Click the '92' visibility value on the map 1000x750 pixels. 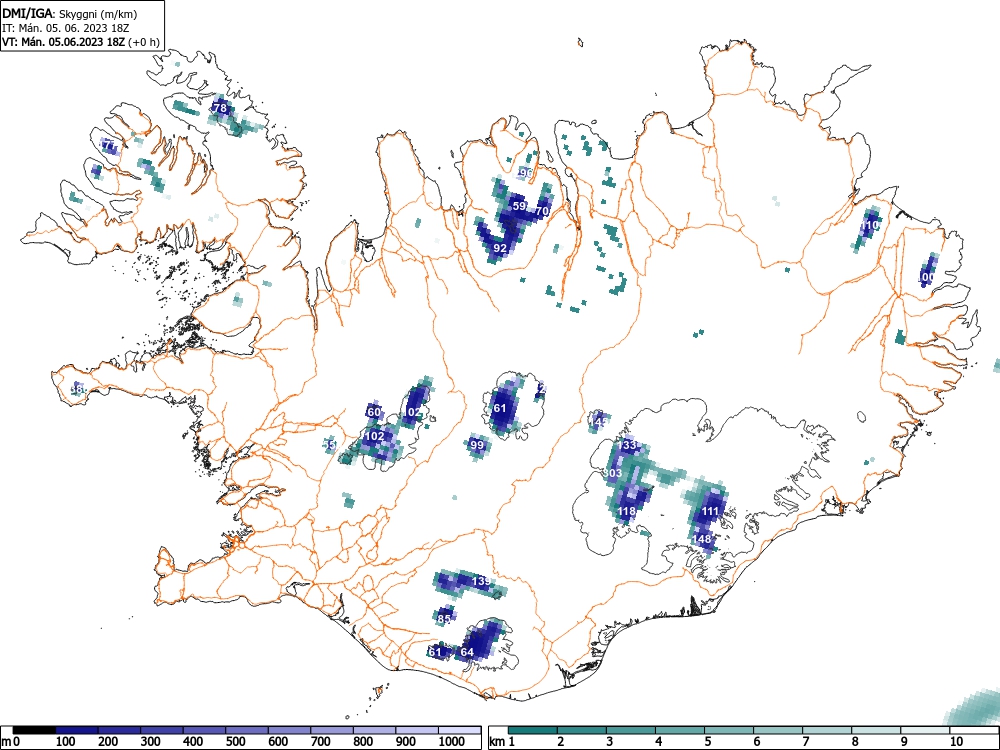click(501, 248)
